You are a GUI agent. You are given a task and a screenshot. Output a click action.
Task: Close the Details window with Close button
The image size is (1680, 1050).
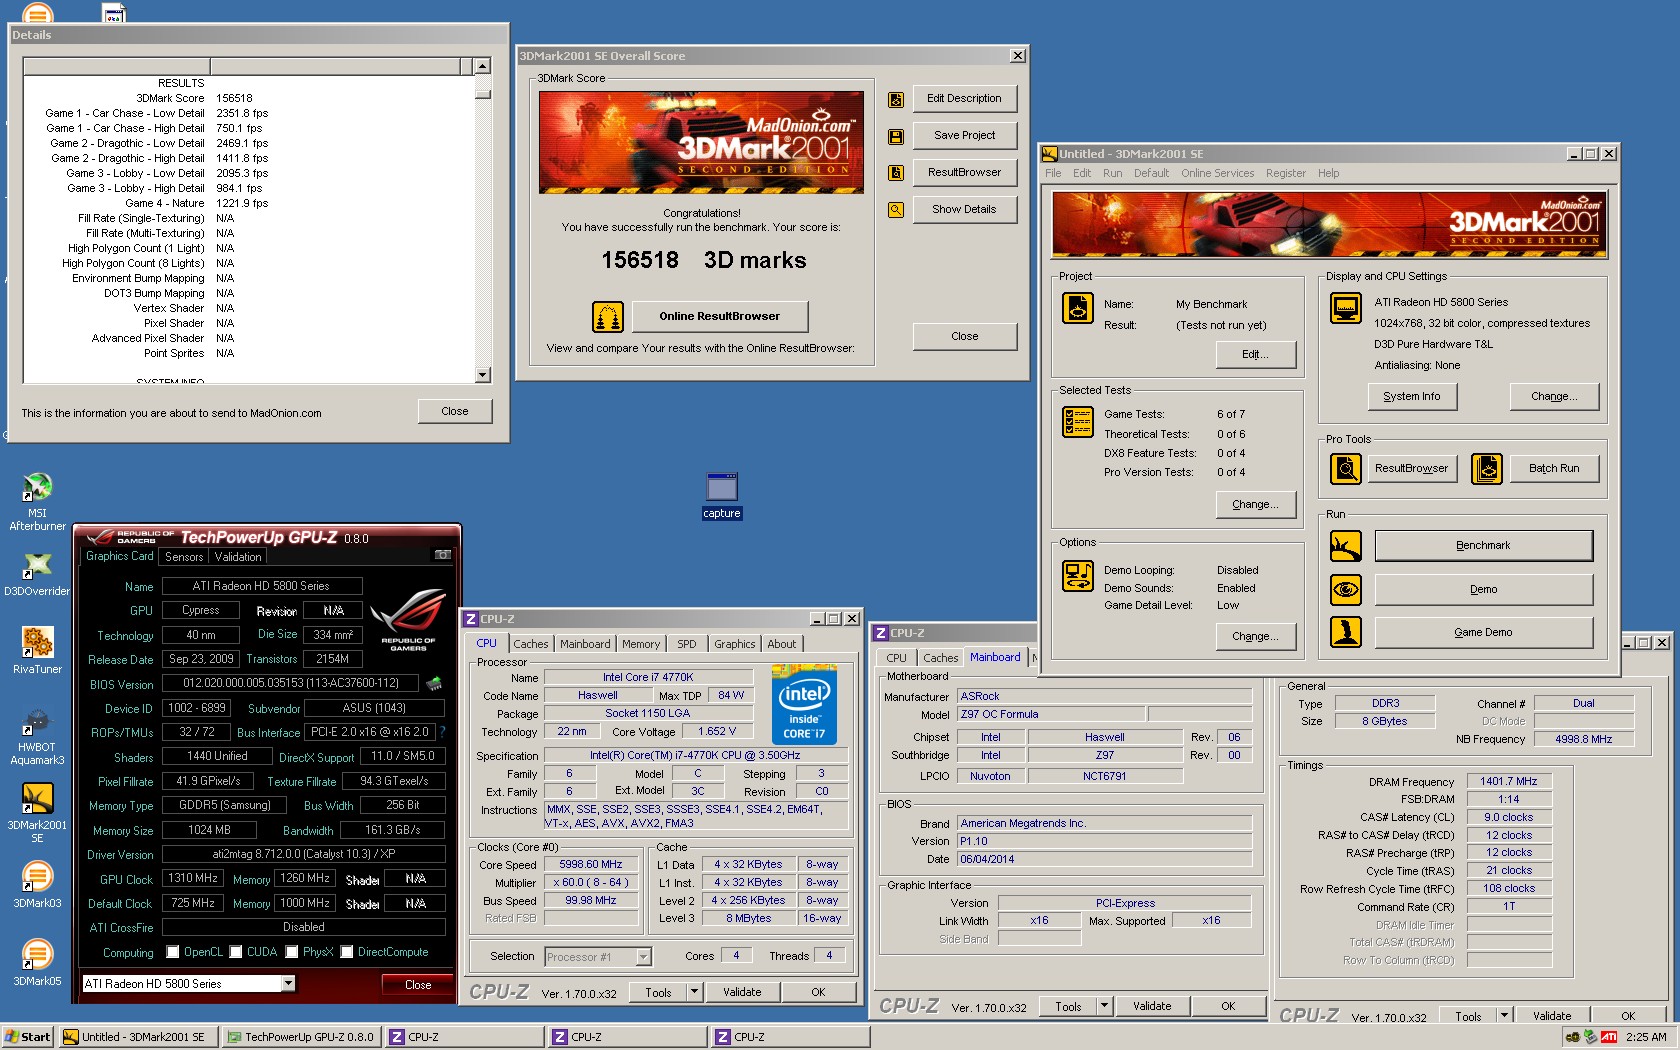[x=455, y=412]
